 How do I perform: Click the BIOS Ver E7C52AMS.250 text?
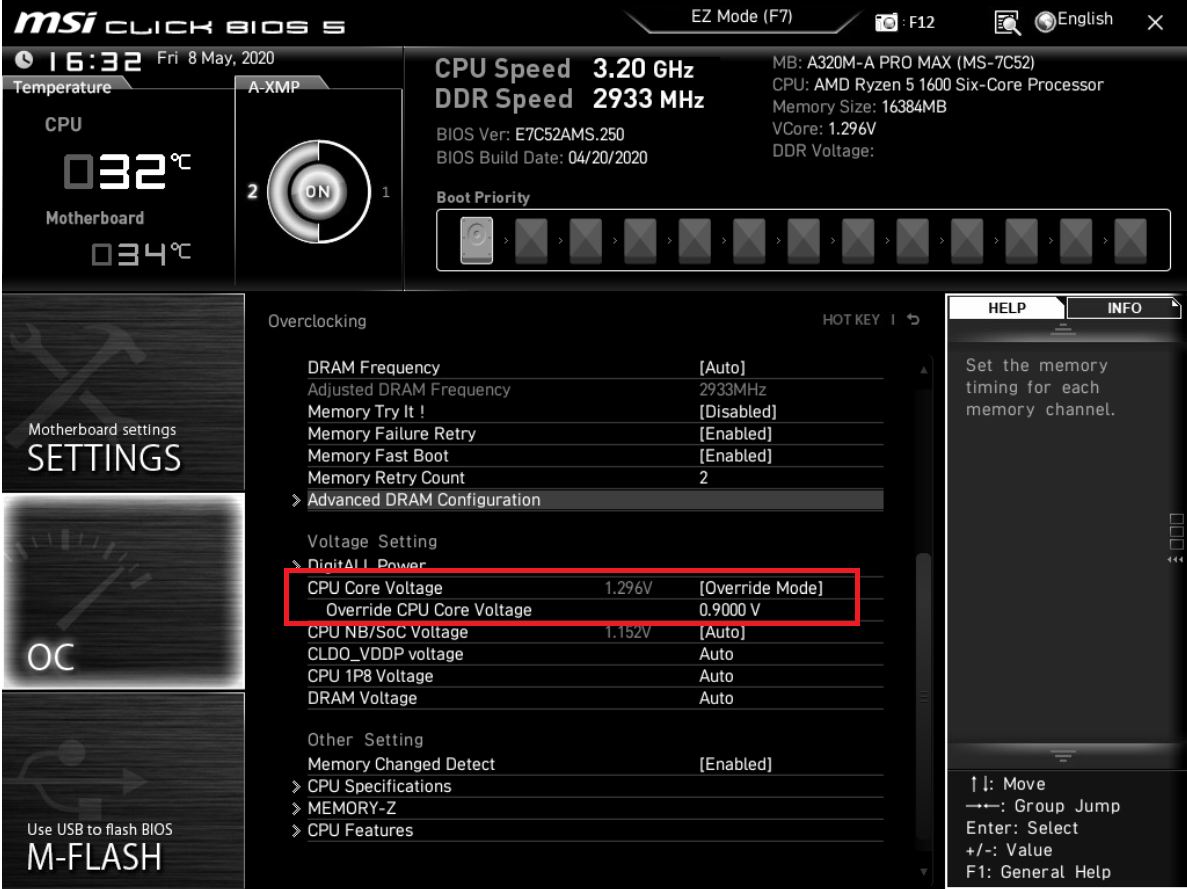[530, 135]
